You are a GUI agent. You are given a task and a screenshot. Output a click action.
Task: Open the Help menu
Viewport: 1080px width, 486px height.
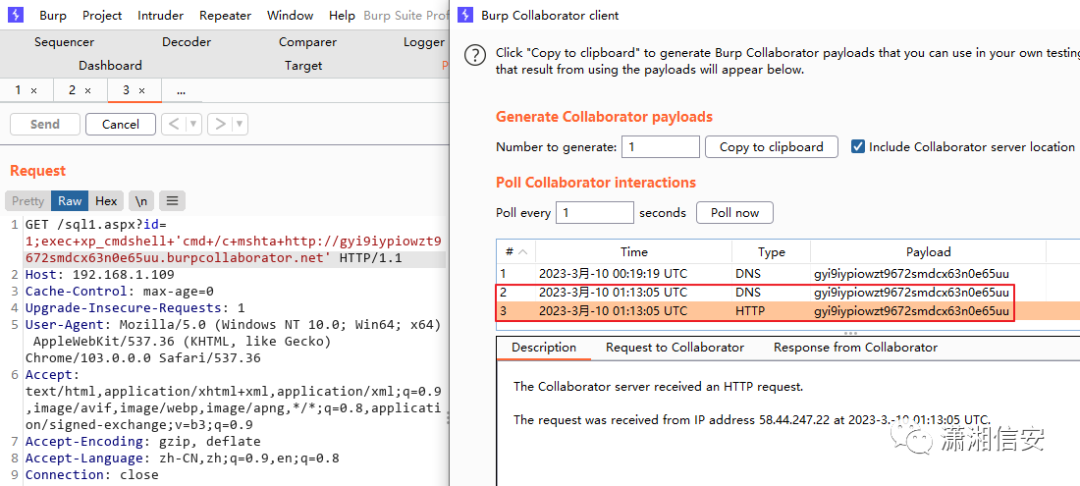(342, 15)
